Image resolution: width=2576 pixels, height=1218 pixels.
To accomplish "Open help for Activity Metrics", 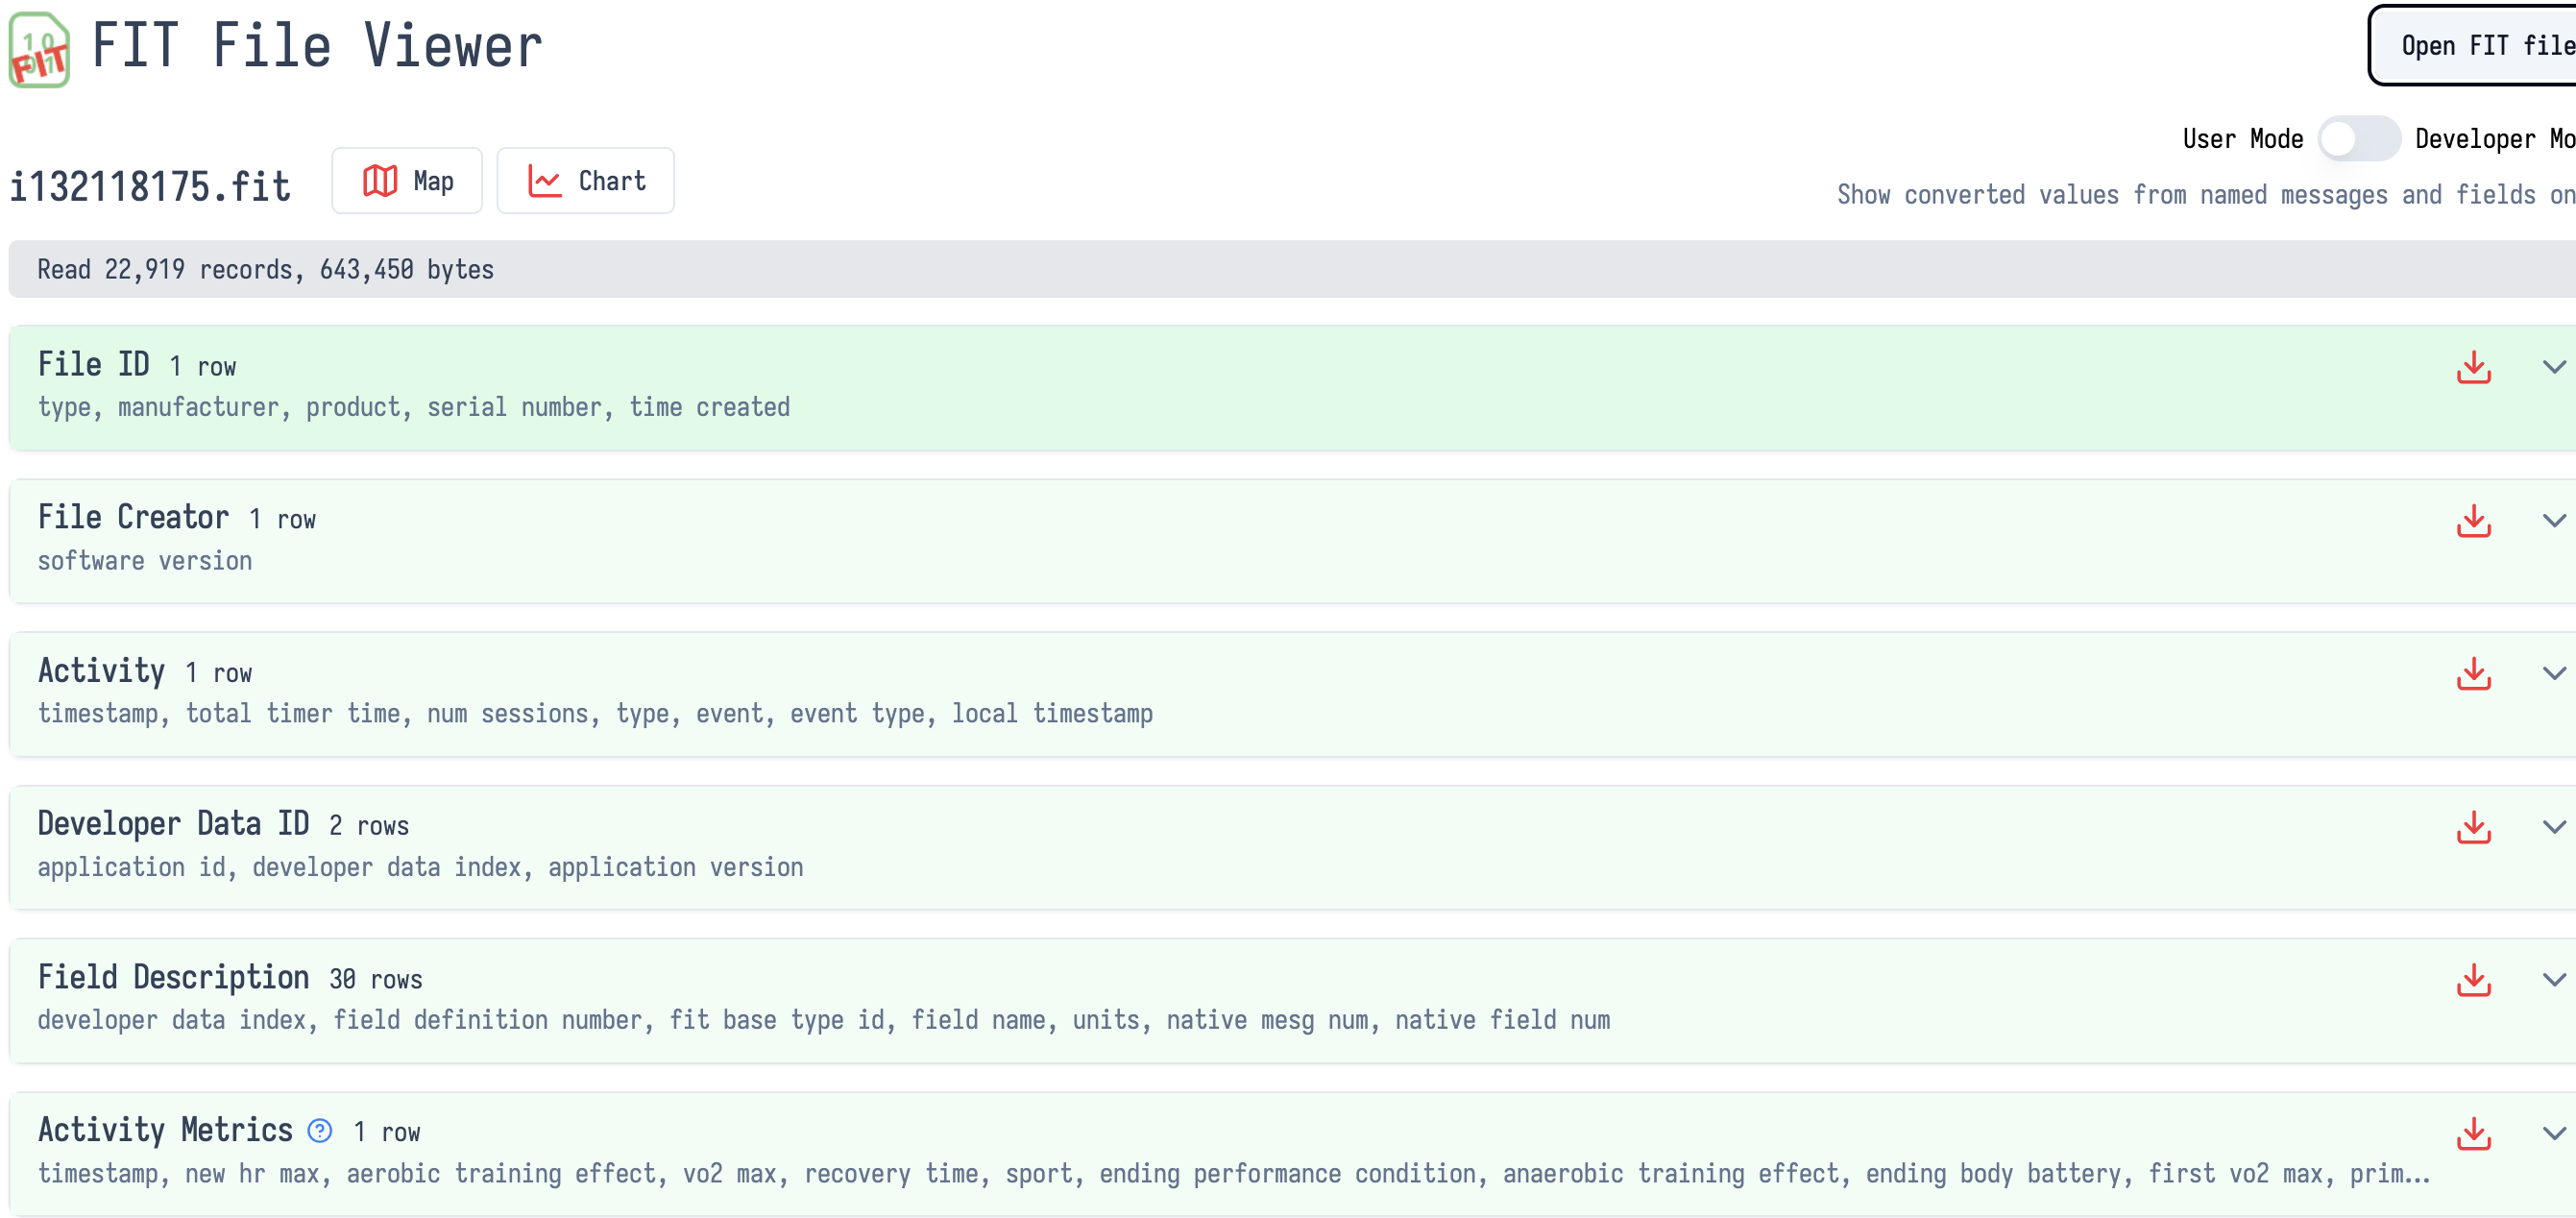I will (319, 1131).
